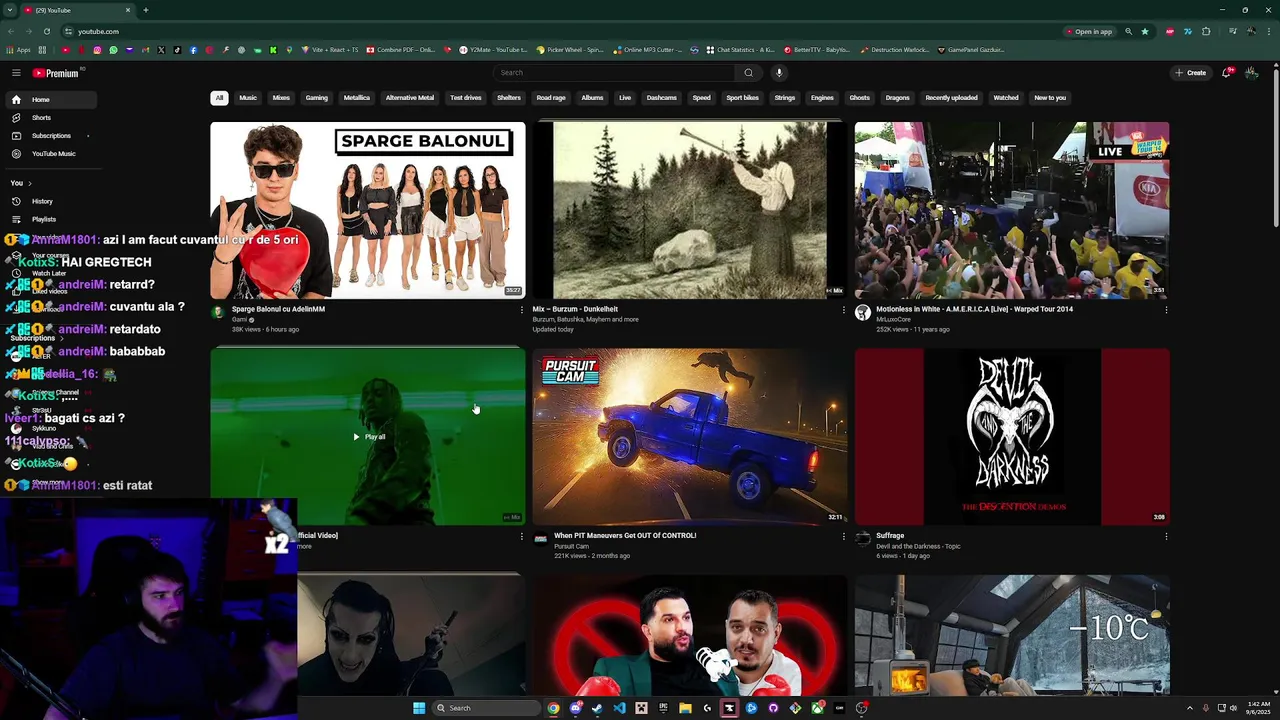Select the Mixes filter chip

(x=281, y=98)
